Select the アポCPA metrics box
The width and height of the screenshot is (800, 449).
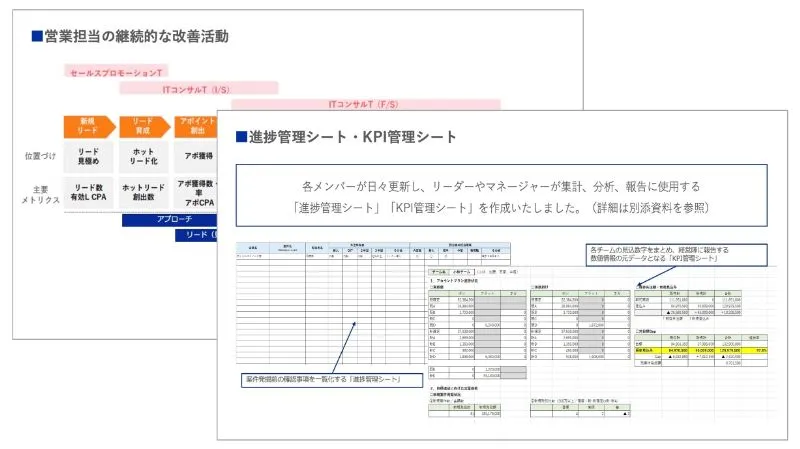[x=196, y=192]
